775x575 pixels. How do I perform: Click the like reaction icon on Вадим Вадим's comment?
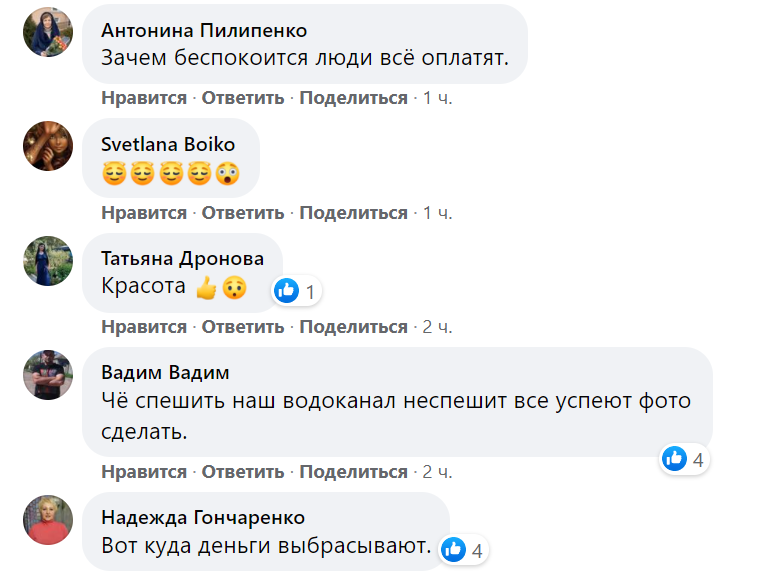pyautogui.click(x=675, y=459)
